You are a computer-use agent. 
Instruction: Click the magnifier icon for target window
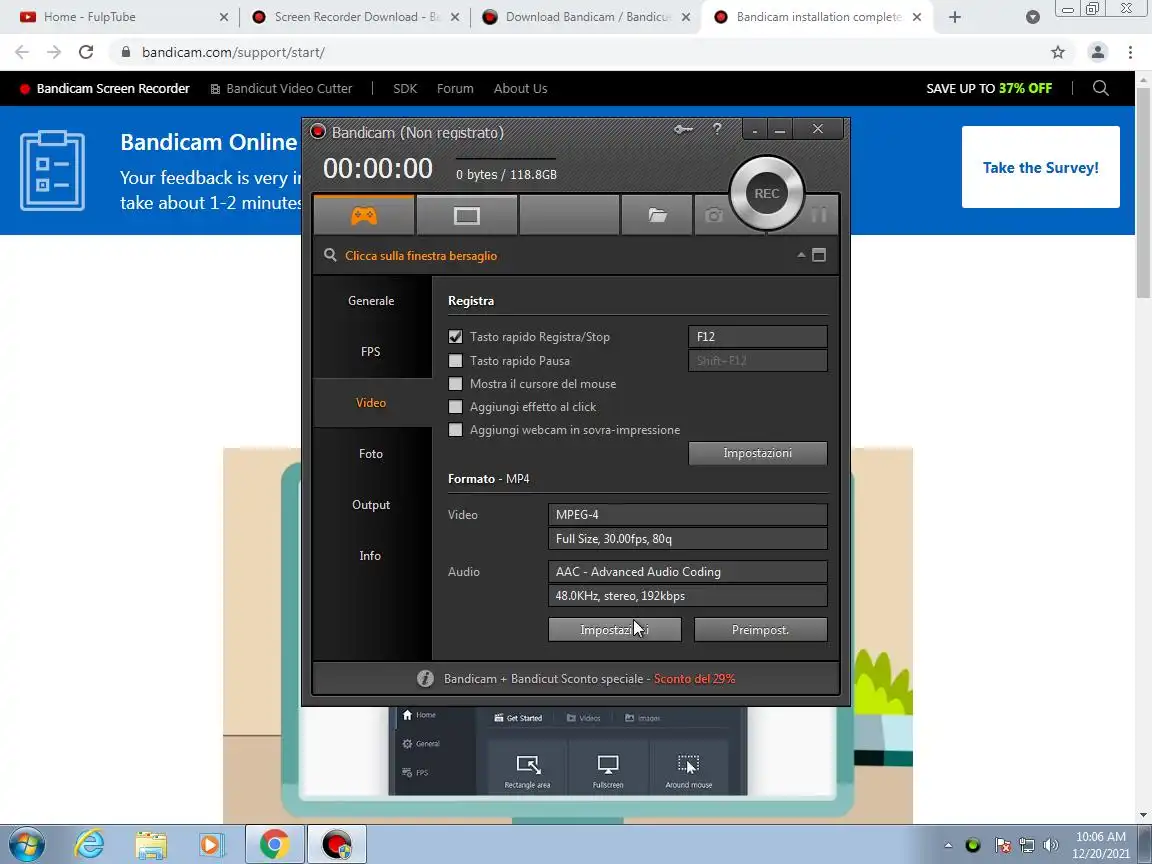331,255
